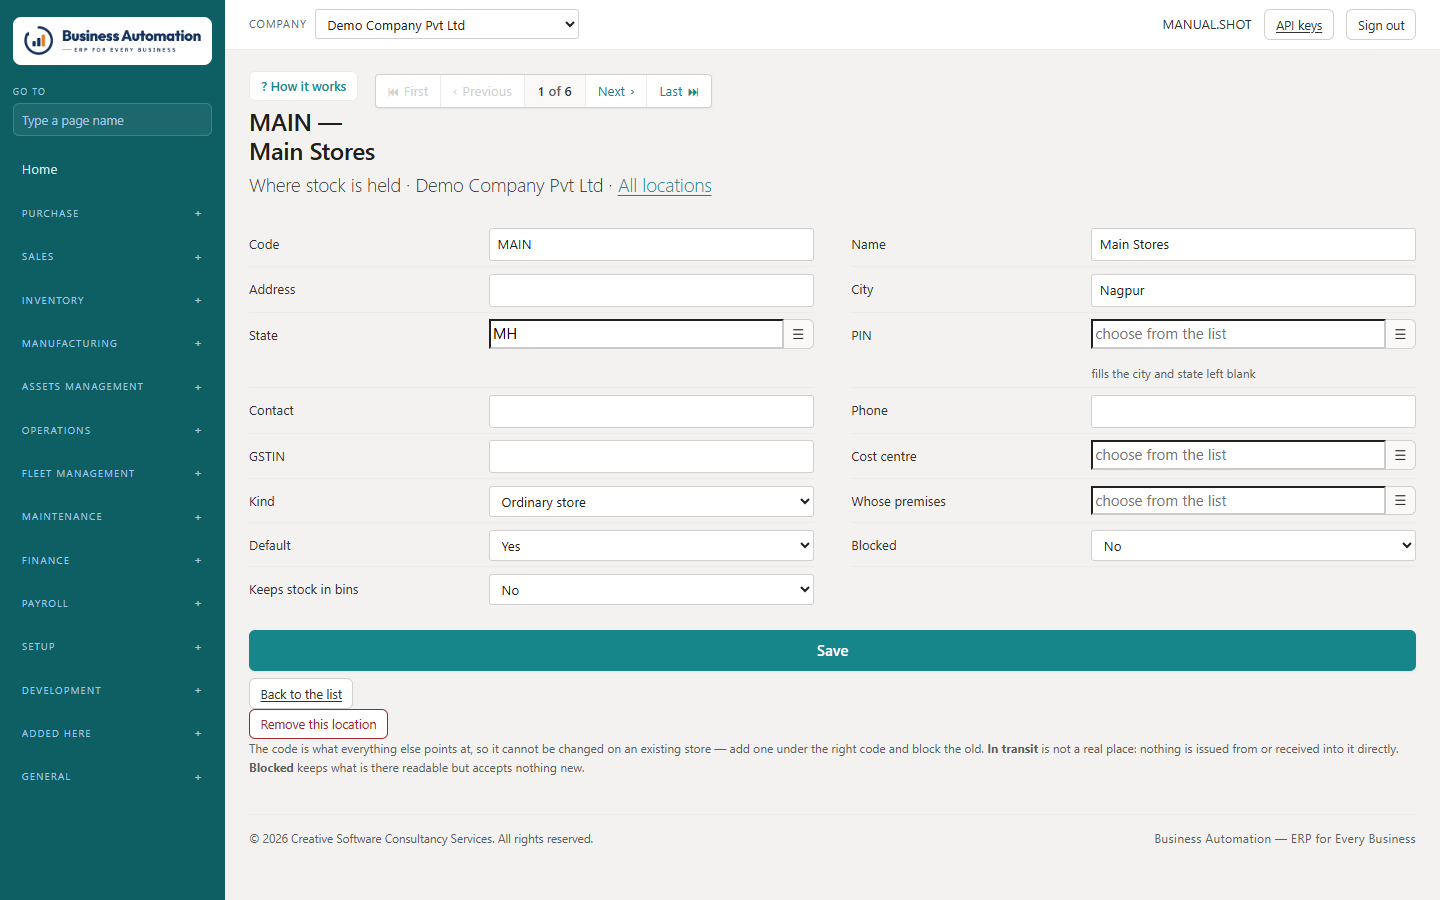Expand the Operations menu section
1440x900 pixels.
[112, 431]
